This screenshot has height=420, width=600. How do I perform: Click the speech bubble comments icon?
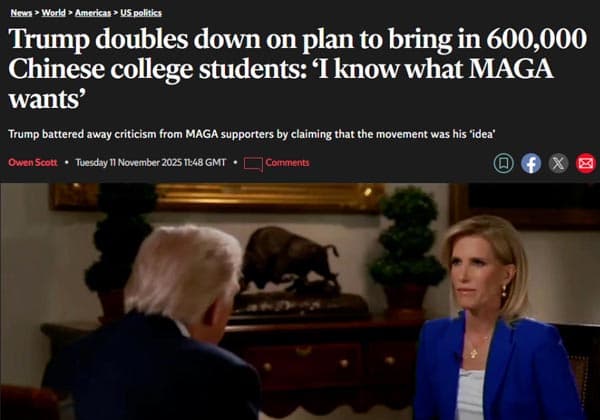[x=253, y=164]
